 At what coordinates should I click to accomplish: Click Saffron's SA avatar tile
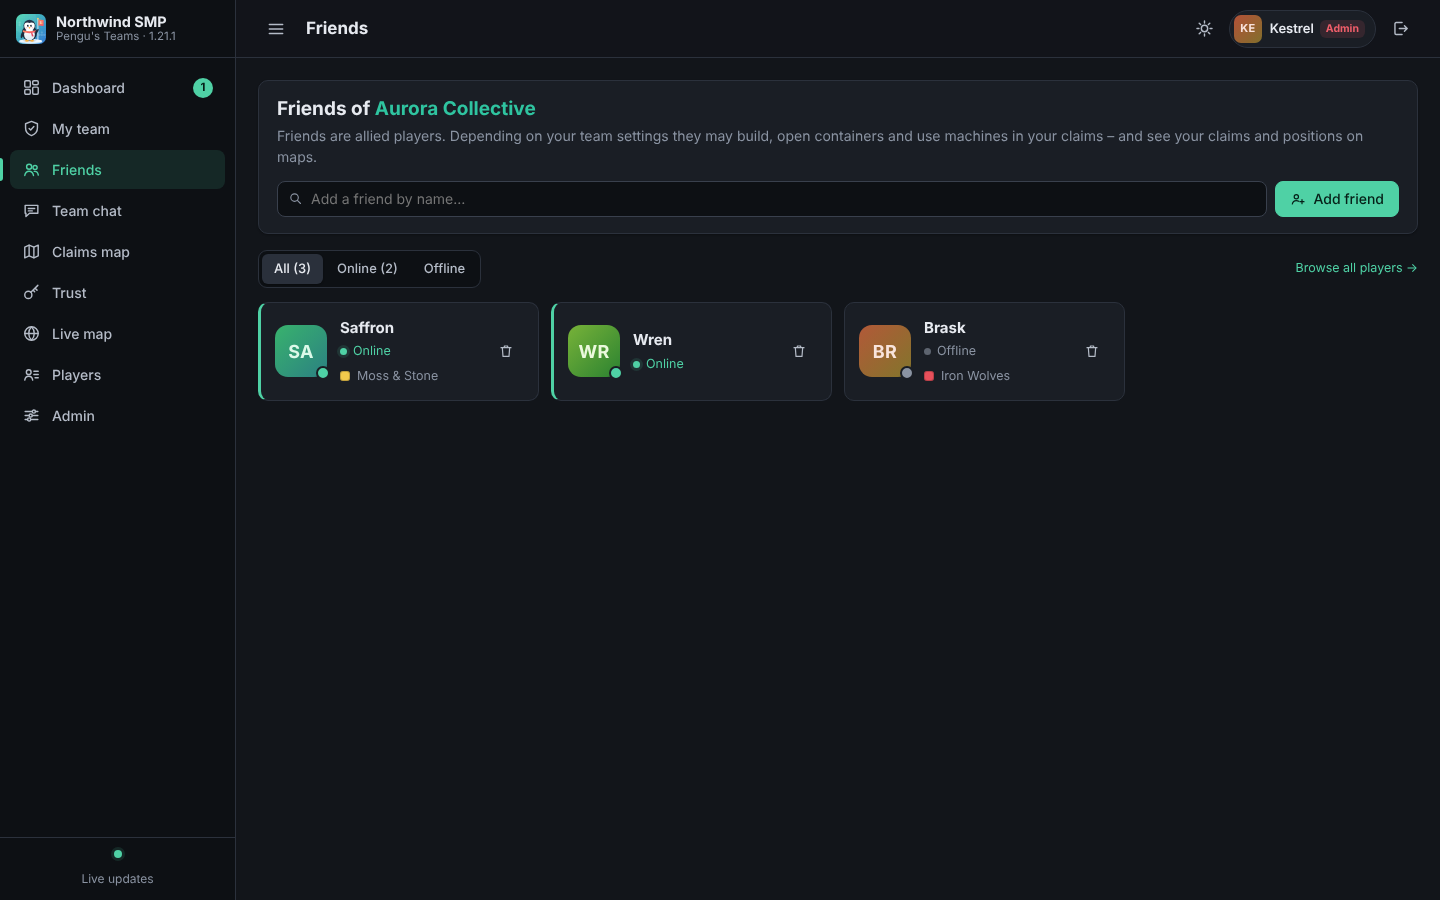(x=301, y=351)
